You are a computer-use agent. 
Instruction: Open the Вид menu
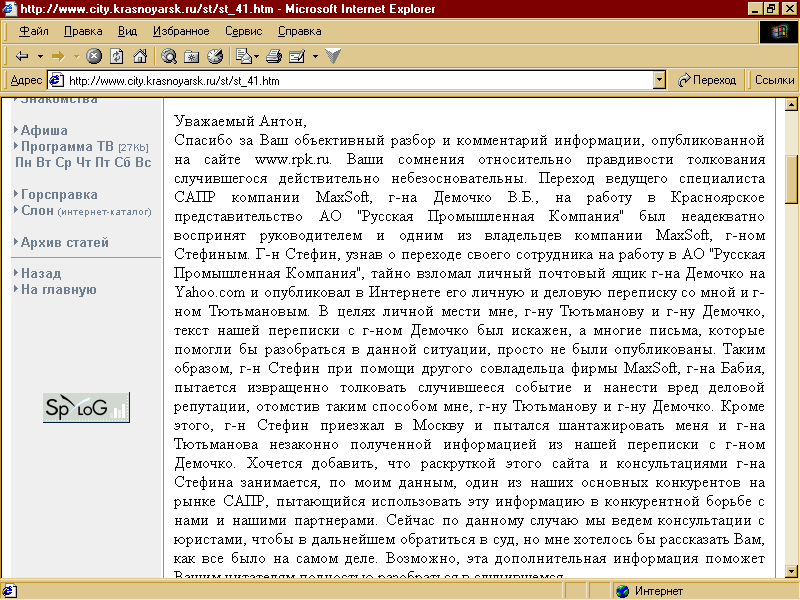[x=128, y=31]
